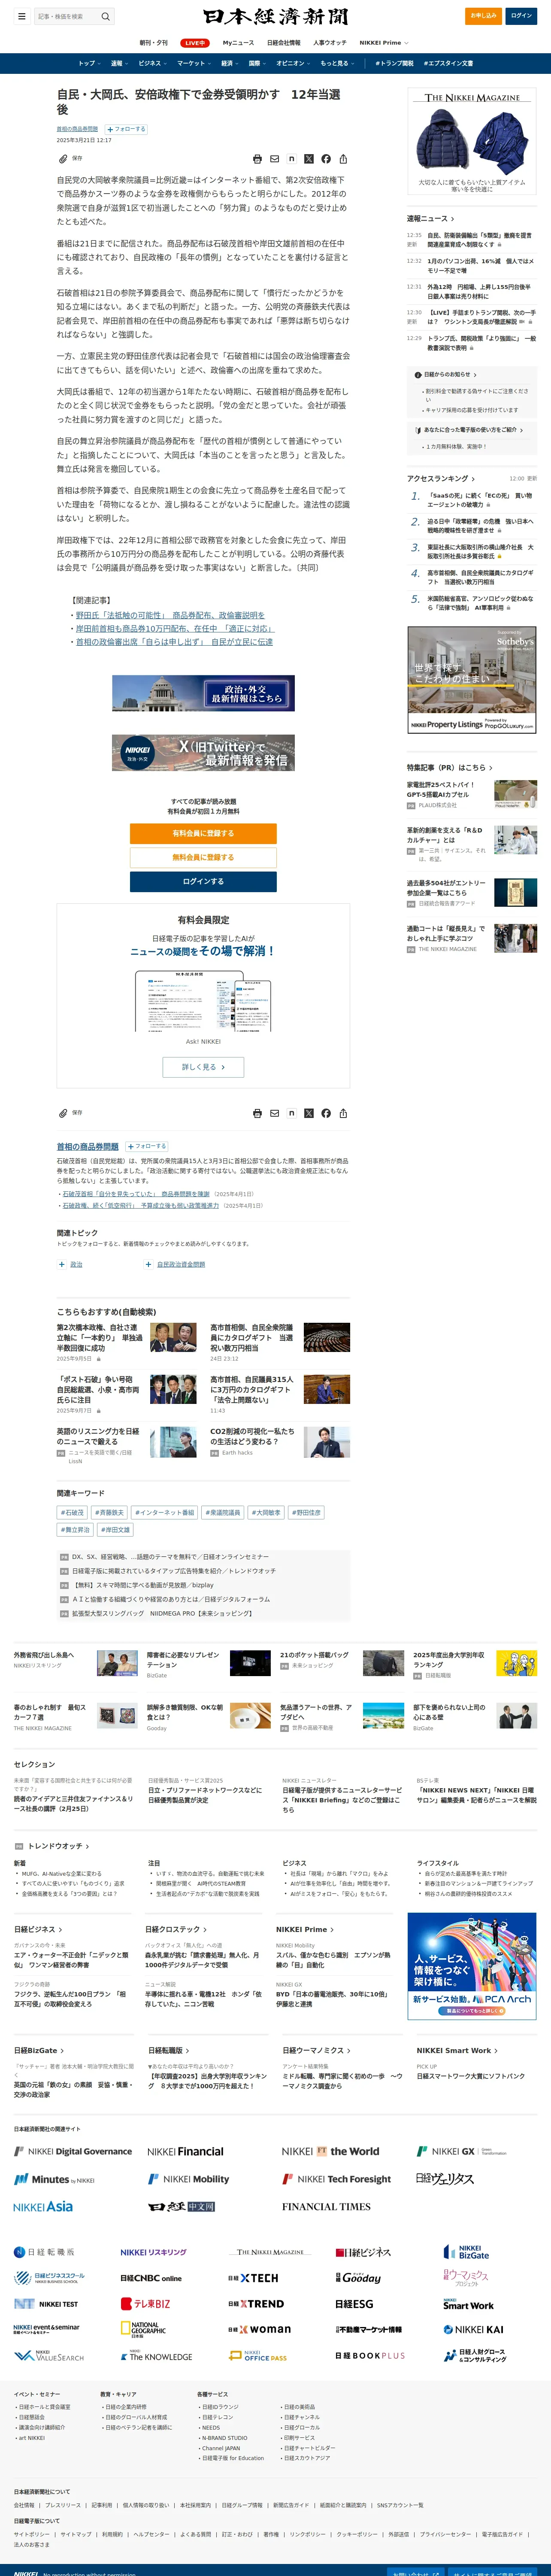The height and width of the screenshot is (2576, 551).
Task: Click the お申し込み button
Action: pos(484,16)
